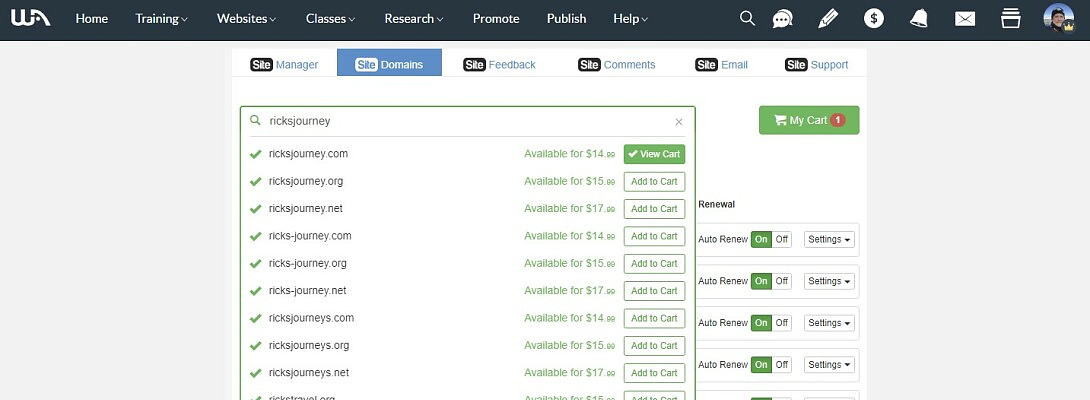The image size is (1090, 400).
Task: Turn Auto Renew Off in third row
Action: 782,323
